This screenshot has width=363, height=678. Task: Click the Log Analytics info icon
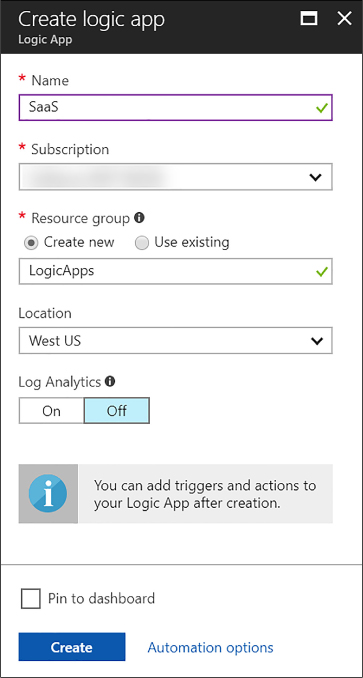click(111, 381)
